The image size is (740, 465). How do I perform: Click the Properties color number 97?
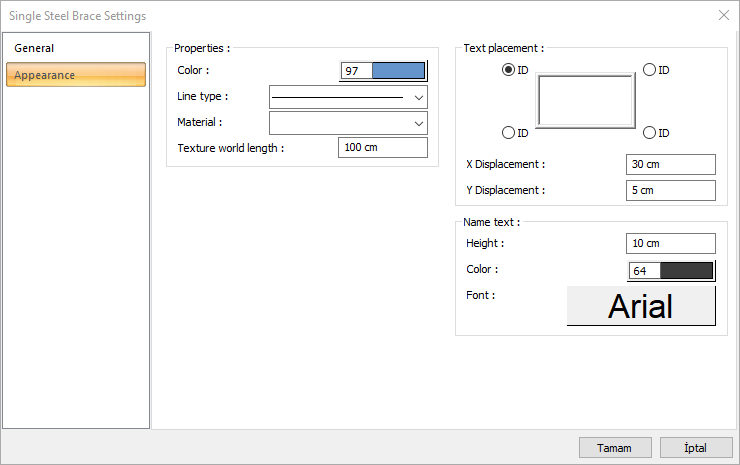355,71
